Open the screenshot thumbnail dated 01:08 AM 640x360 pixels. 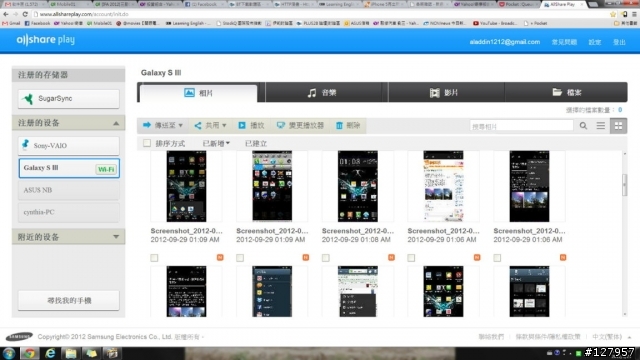(x=358, y=186)
